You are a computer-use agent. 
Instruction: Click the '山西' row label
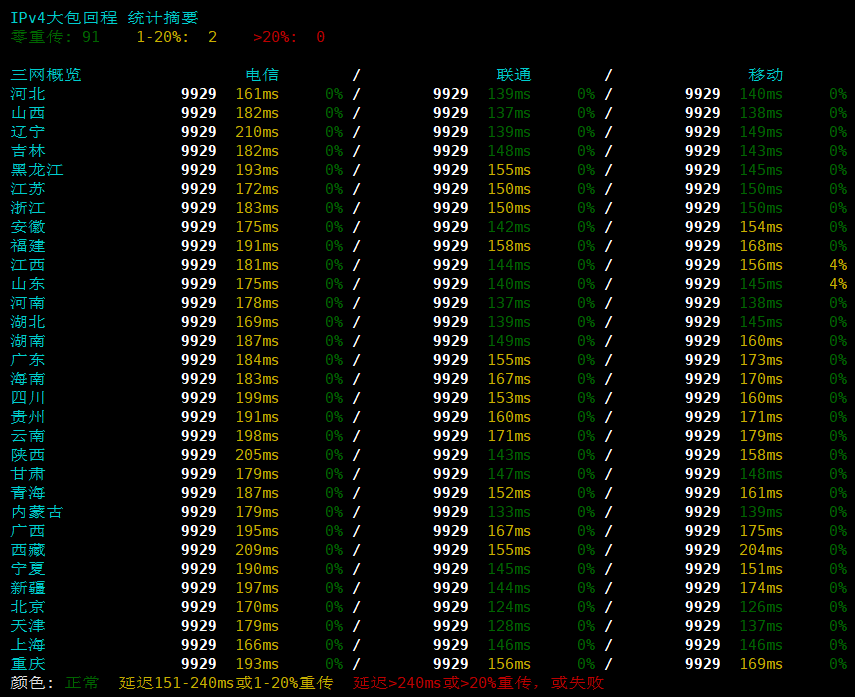(x=28, y=113)
